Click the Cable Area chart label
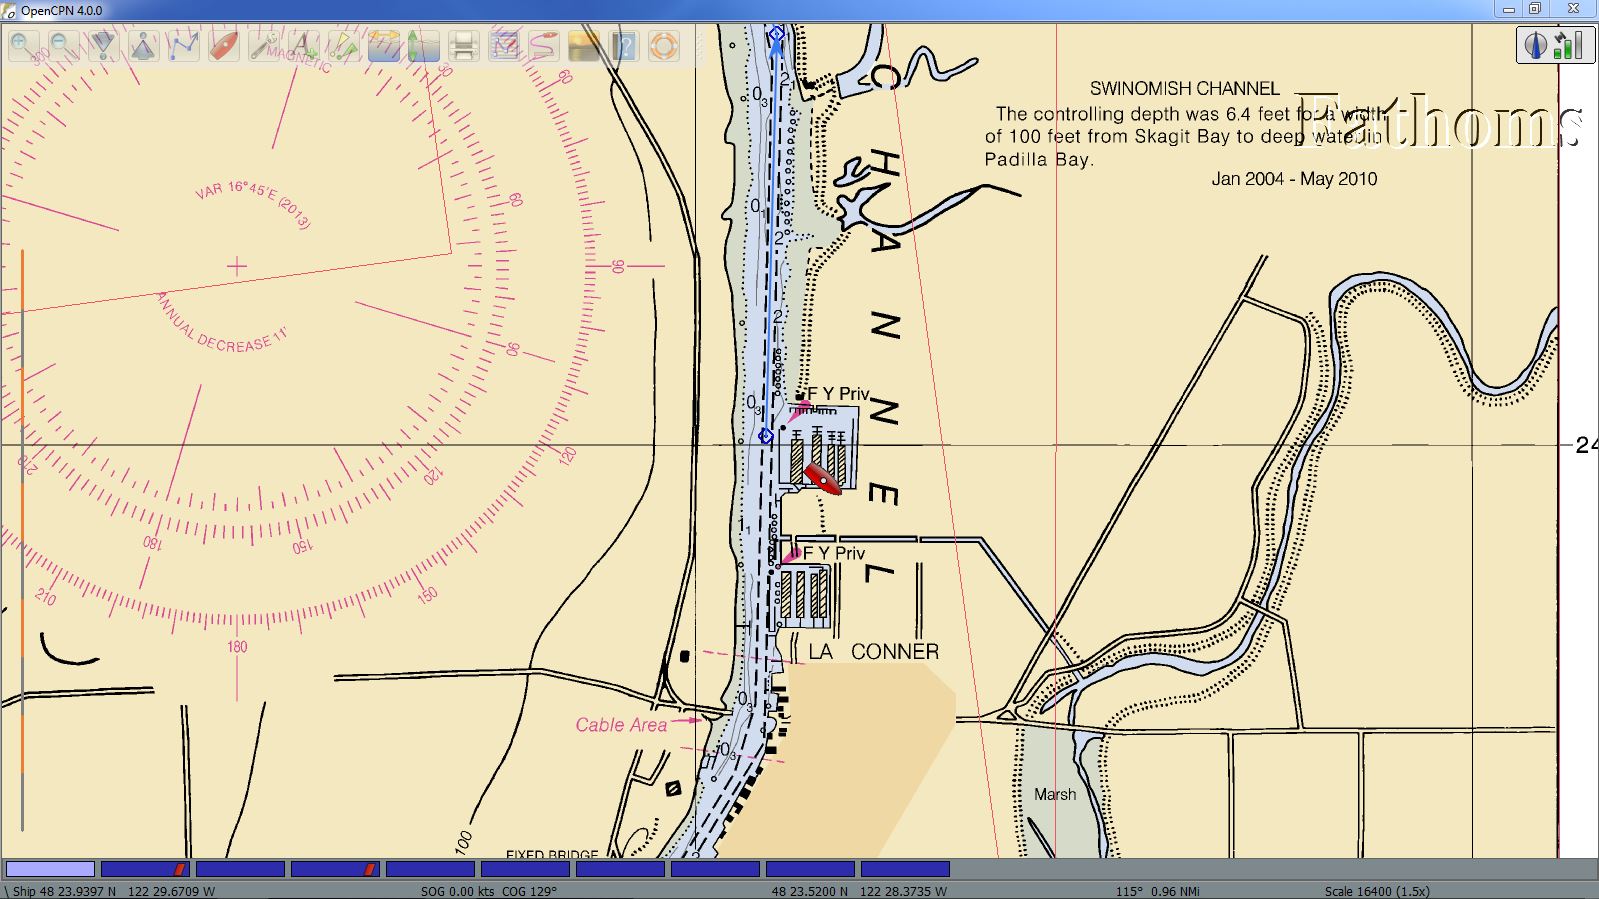1599x899 pixels. click(x=621, y=725)
